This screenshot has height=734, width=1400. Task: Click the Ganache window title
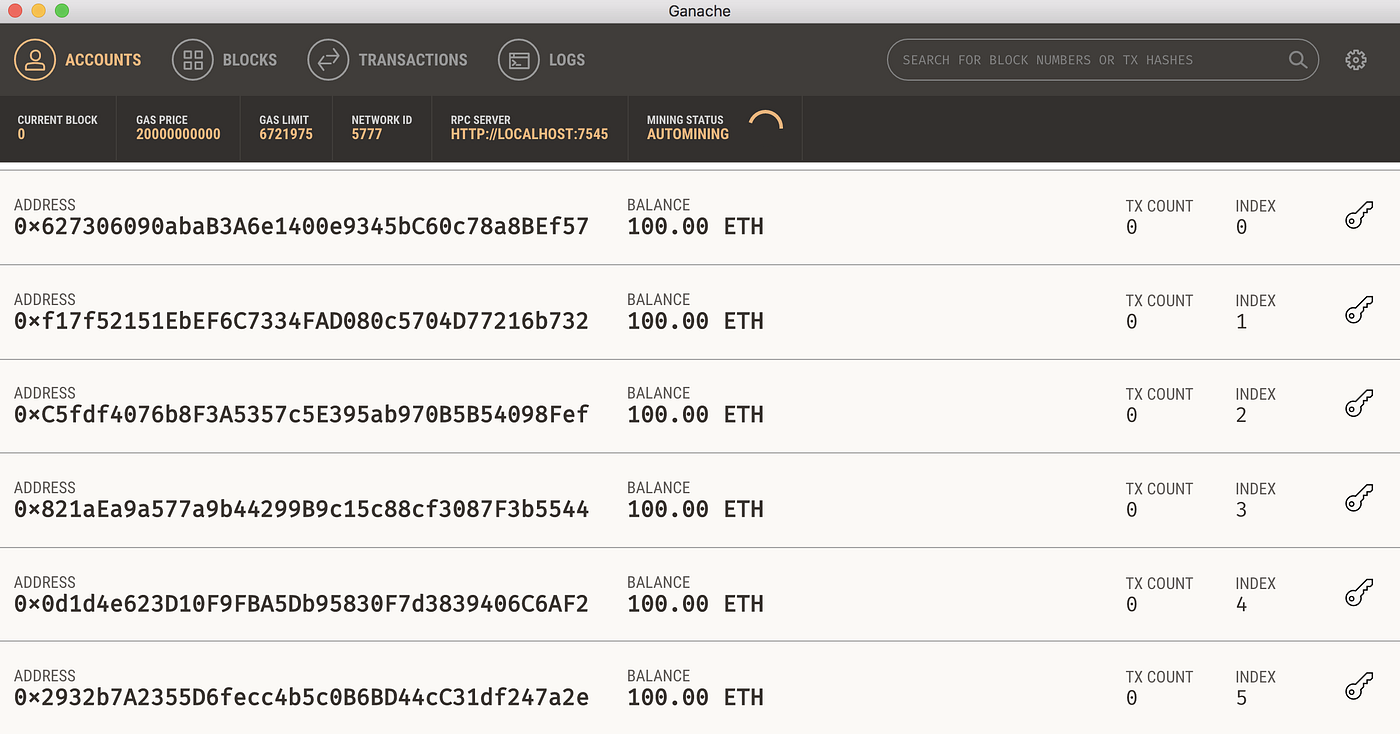click(x=699, y=11)
